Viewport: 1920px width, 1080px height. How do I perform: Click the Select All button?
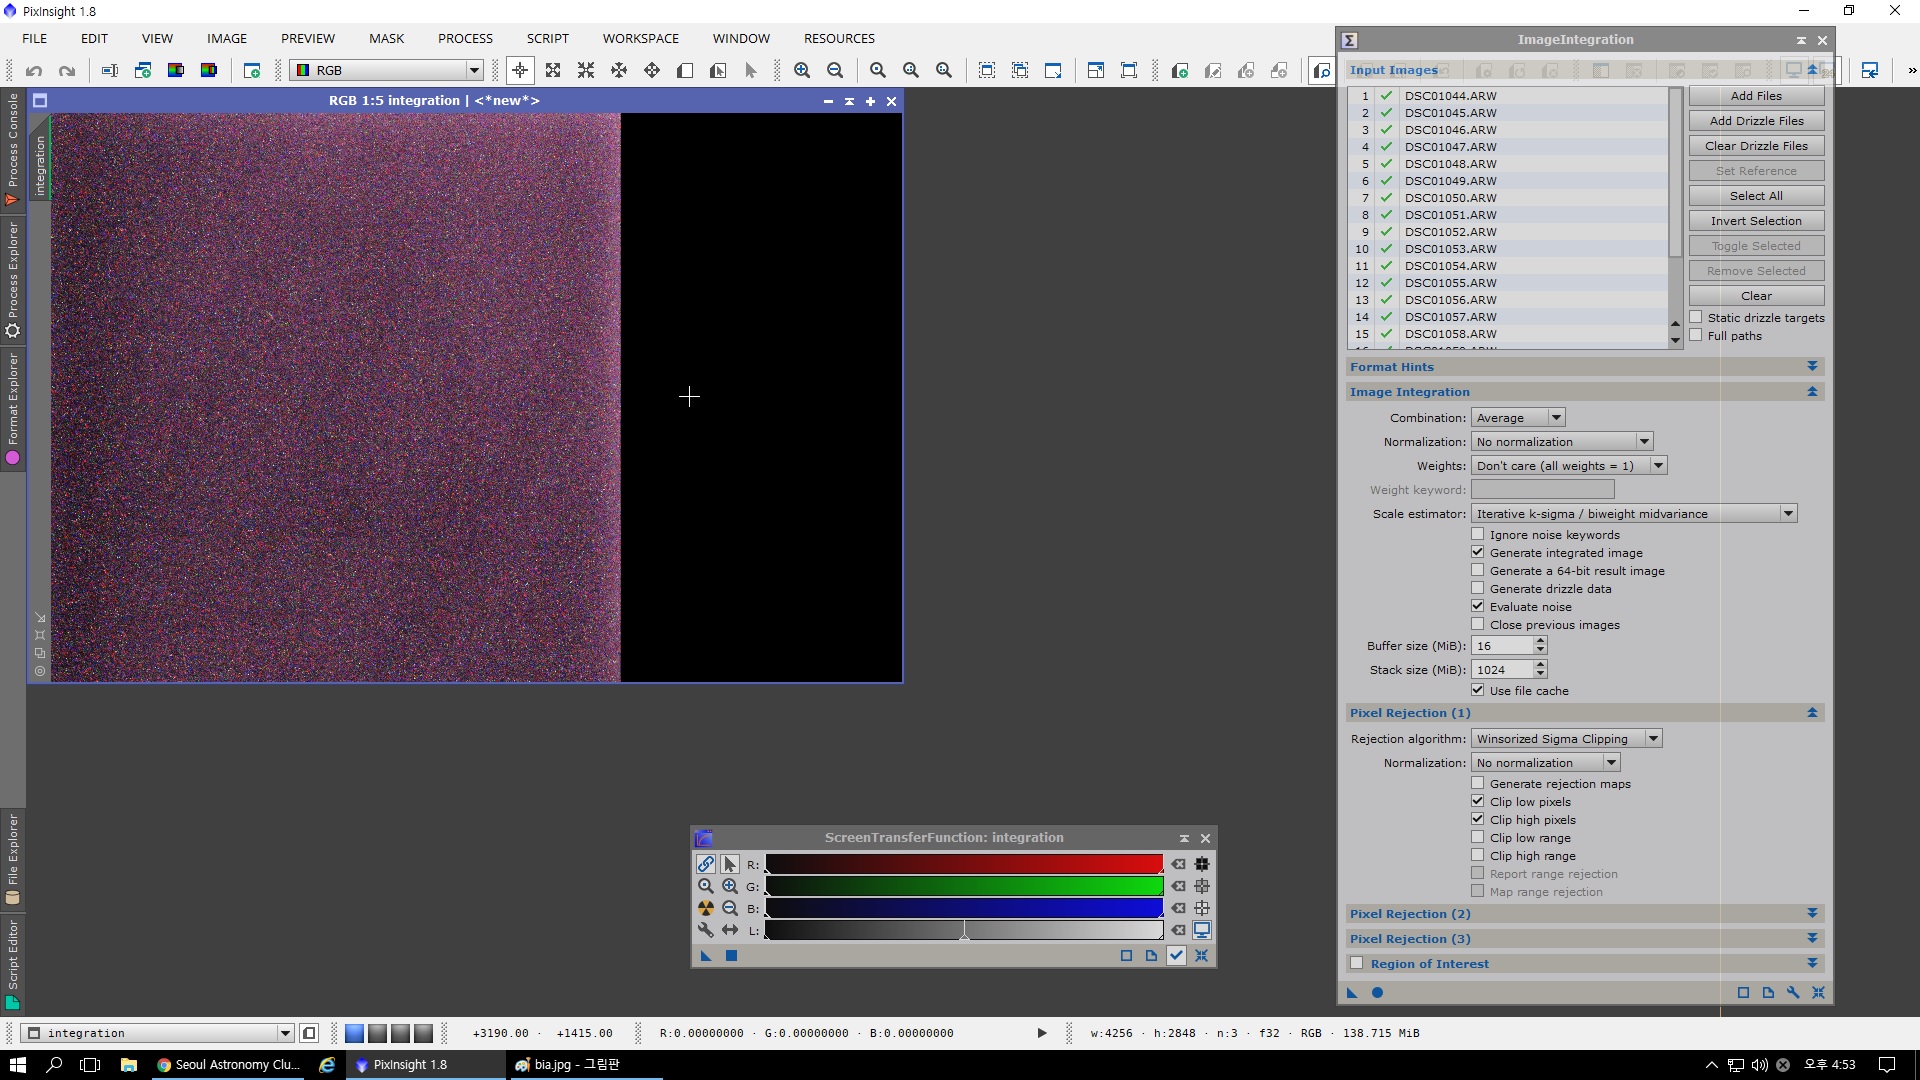click(x=1756, y=196)
